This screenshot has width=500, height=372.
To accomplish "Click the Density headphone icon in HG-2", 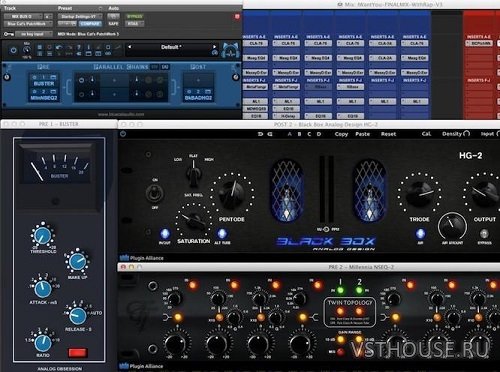I will 467,134.
